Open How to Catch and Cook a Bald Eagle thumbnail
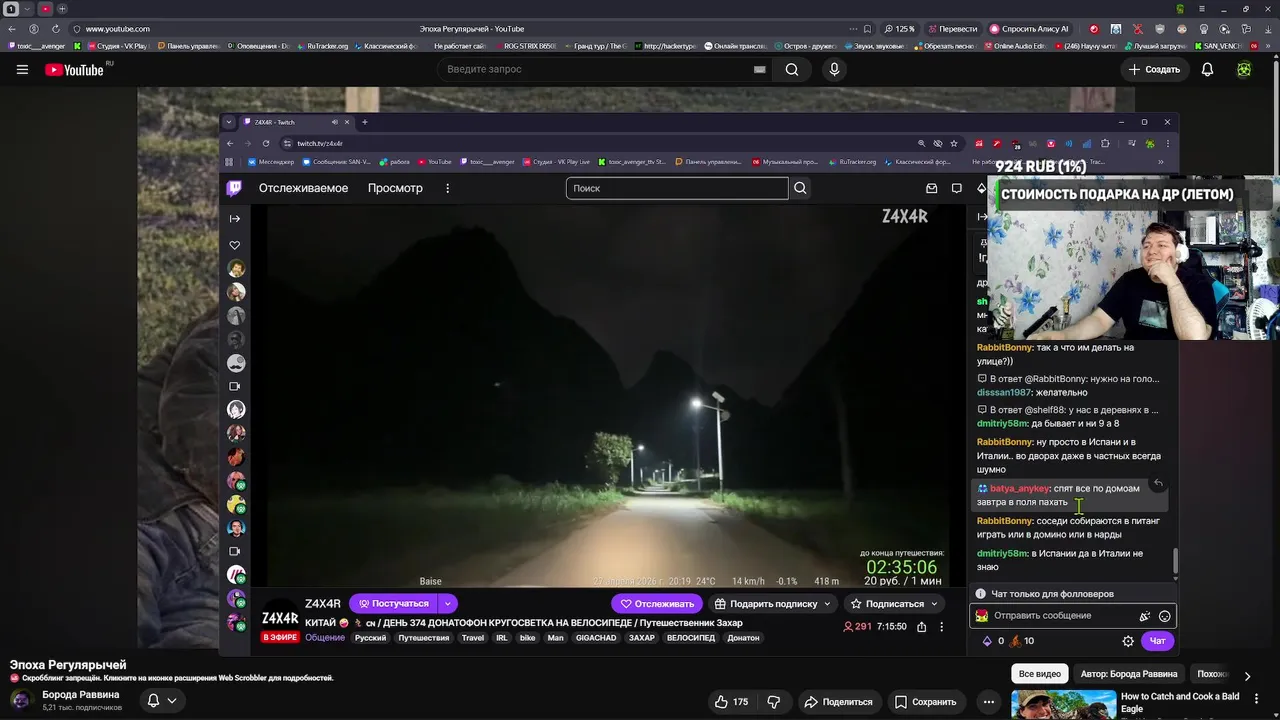 pos(1063,705)
